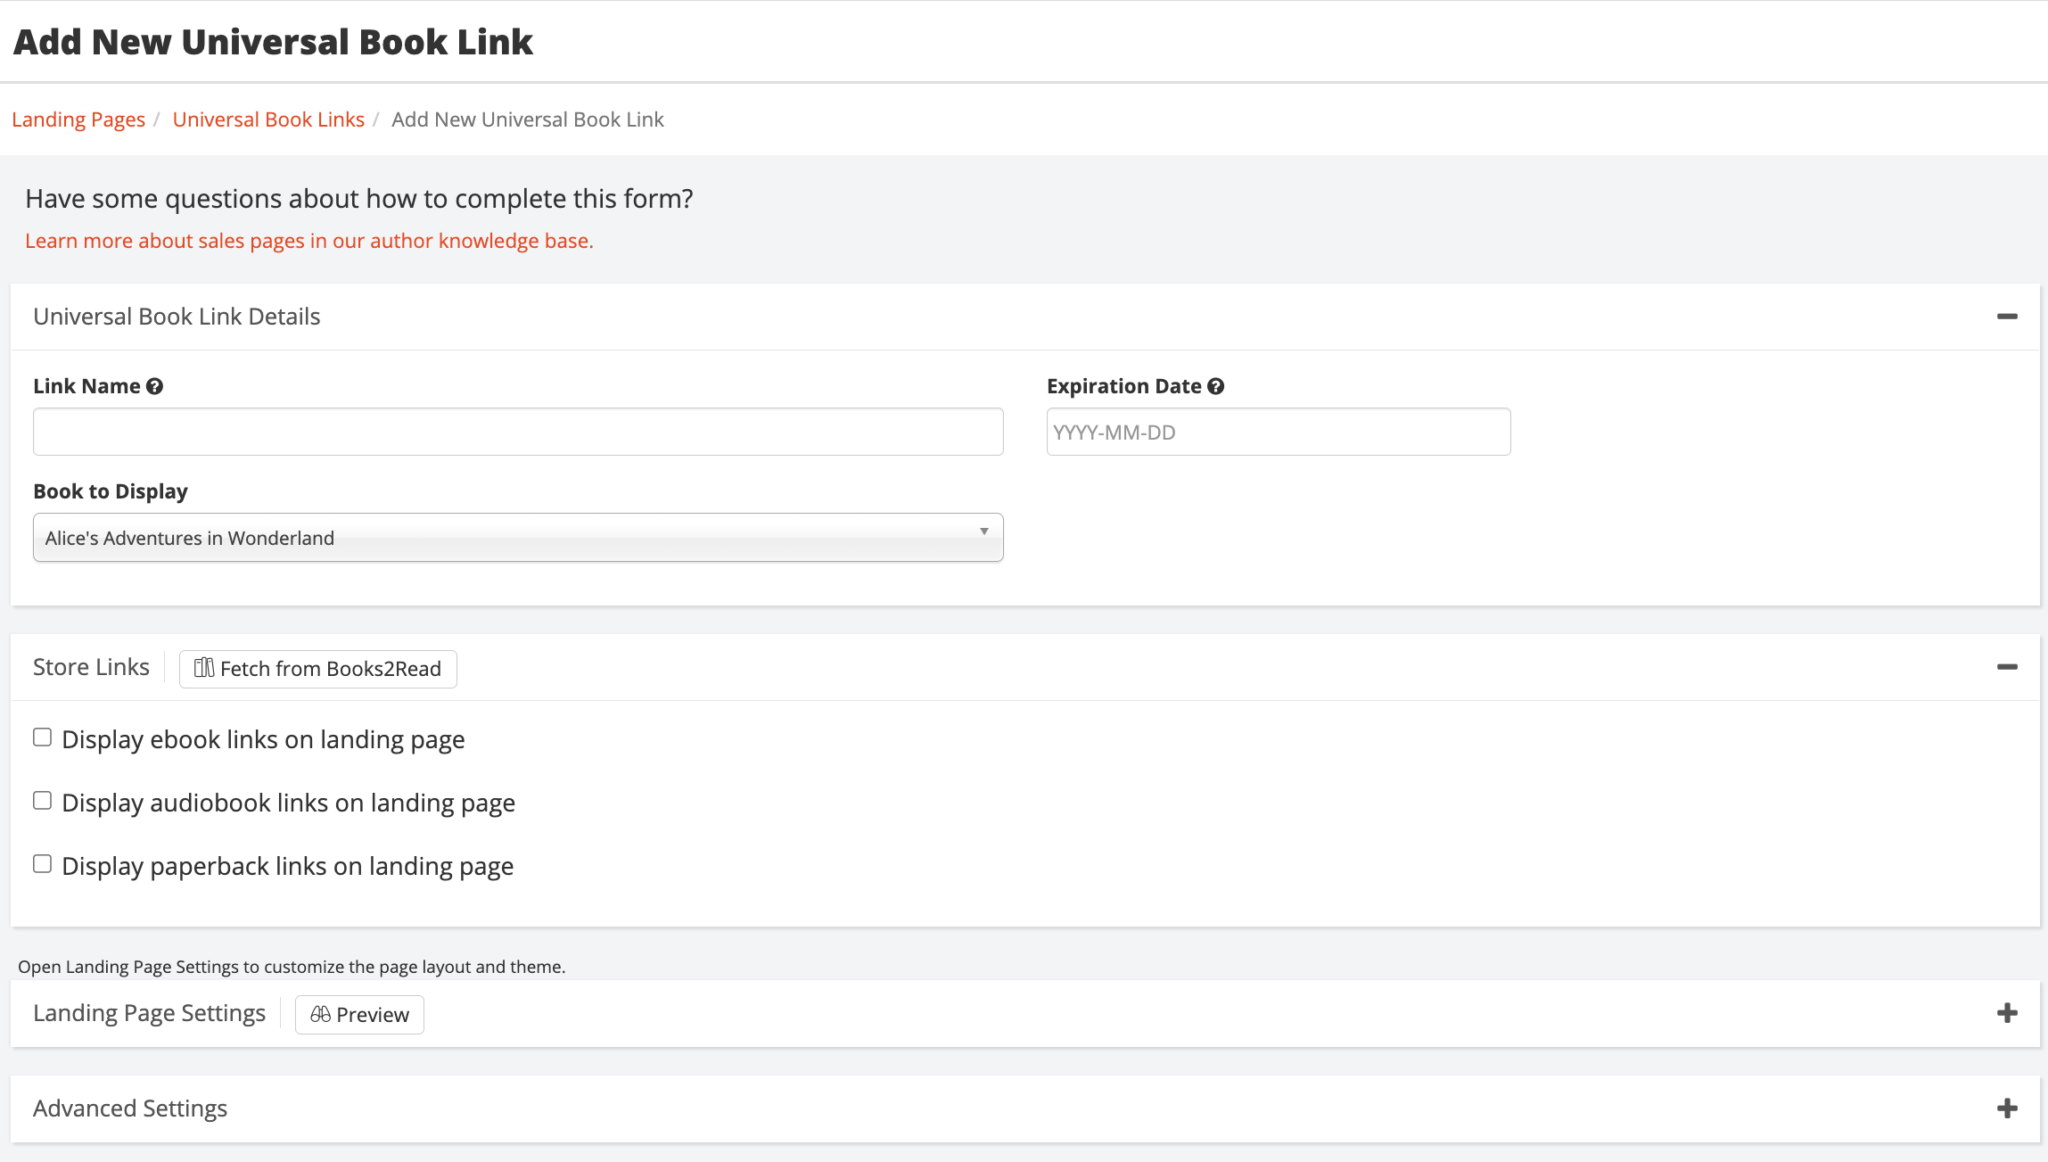Click the Fetch from Books2Read button

coord(317,668)
